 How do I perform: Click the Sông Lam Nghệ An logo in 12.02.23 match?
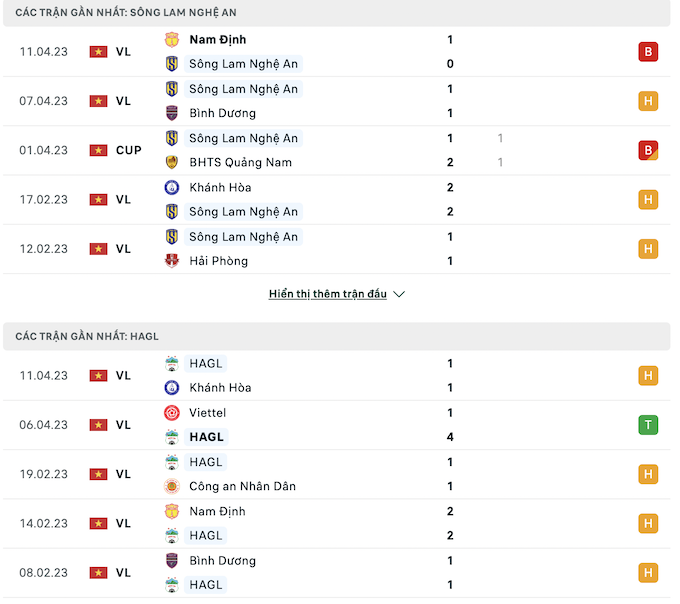click(172, 237)
